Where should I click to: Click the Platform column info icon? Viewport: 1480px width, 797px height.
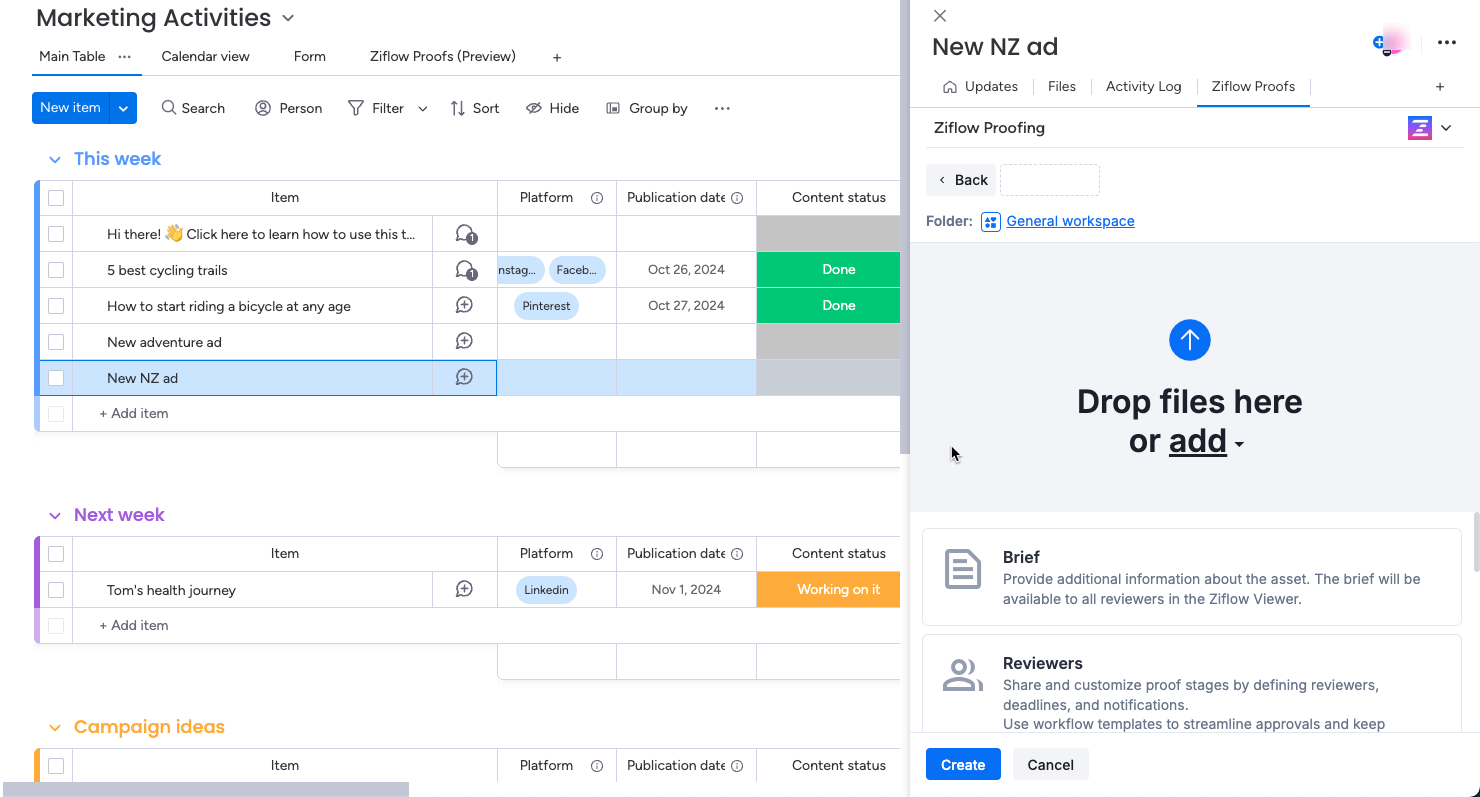(x=597, y=198)
